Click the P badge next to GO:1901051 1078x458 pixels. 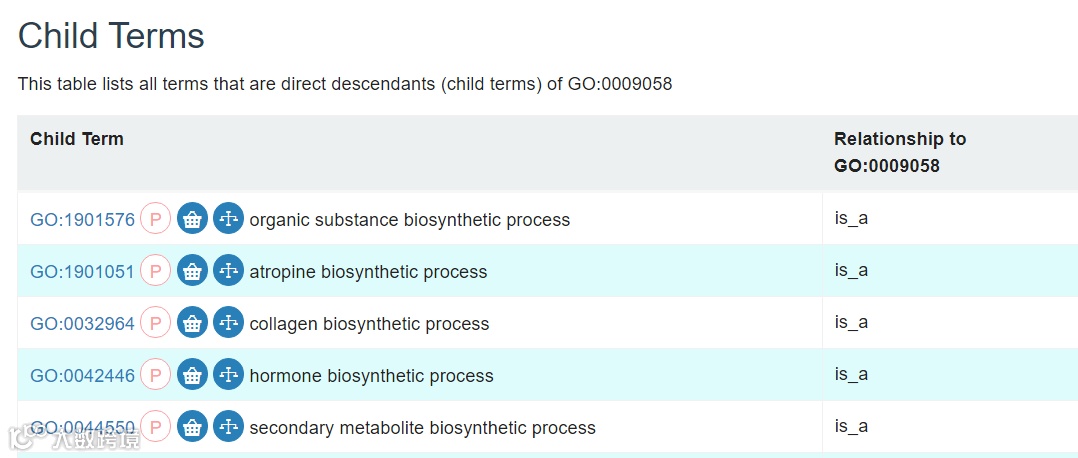[155, 271]
